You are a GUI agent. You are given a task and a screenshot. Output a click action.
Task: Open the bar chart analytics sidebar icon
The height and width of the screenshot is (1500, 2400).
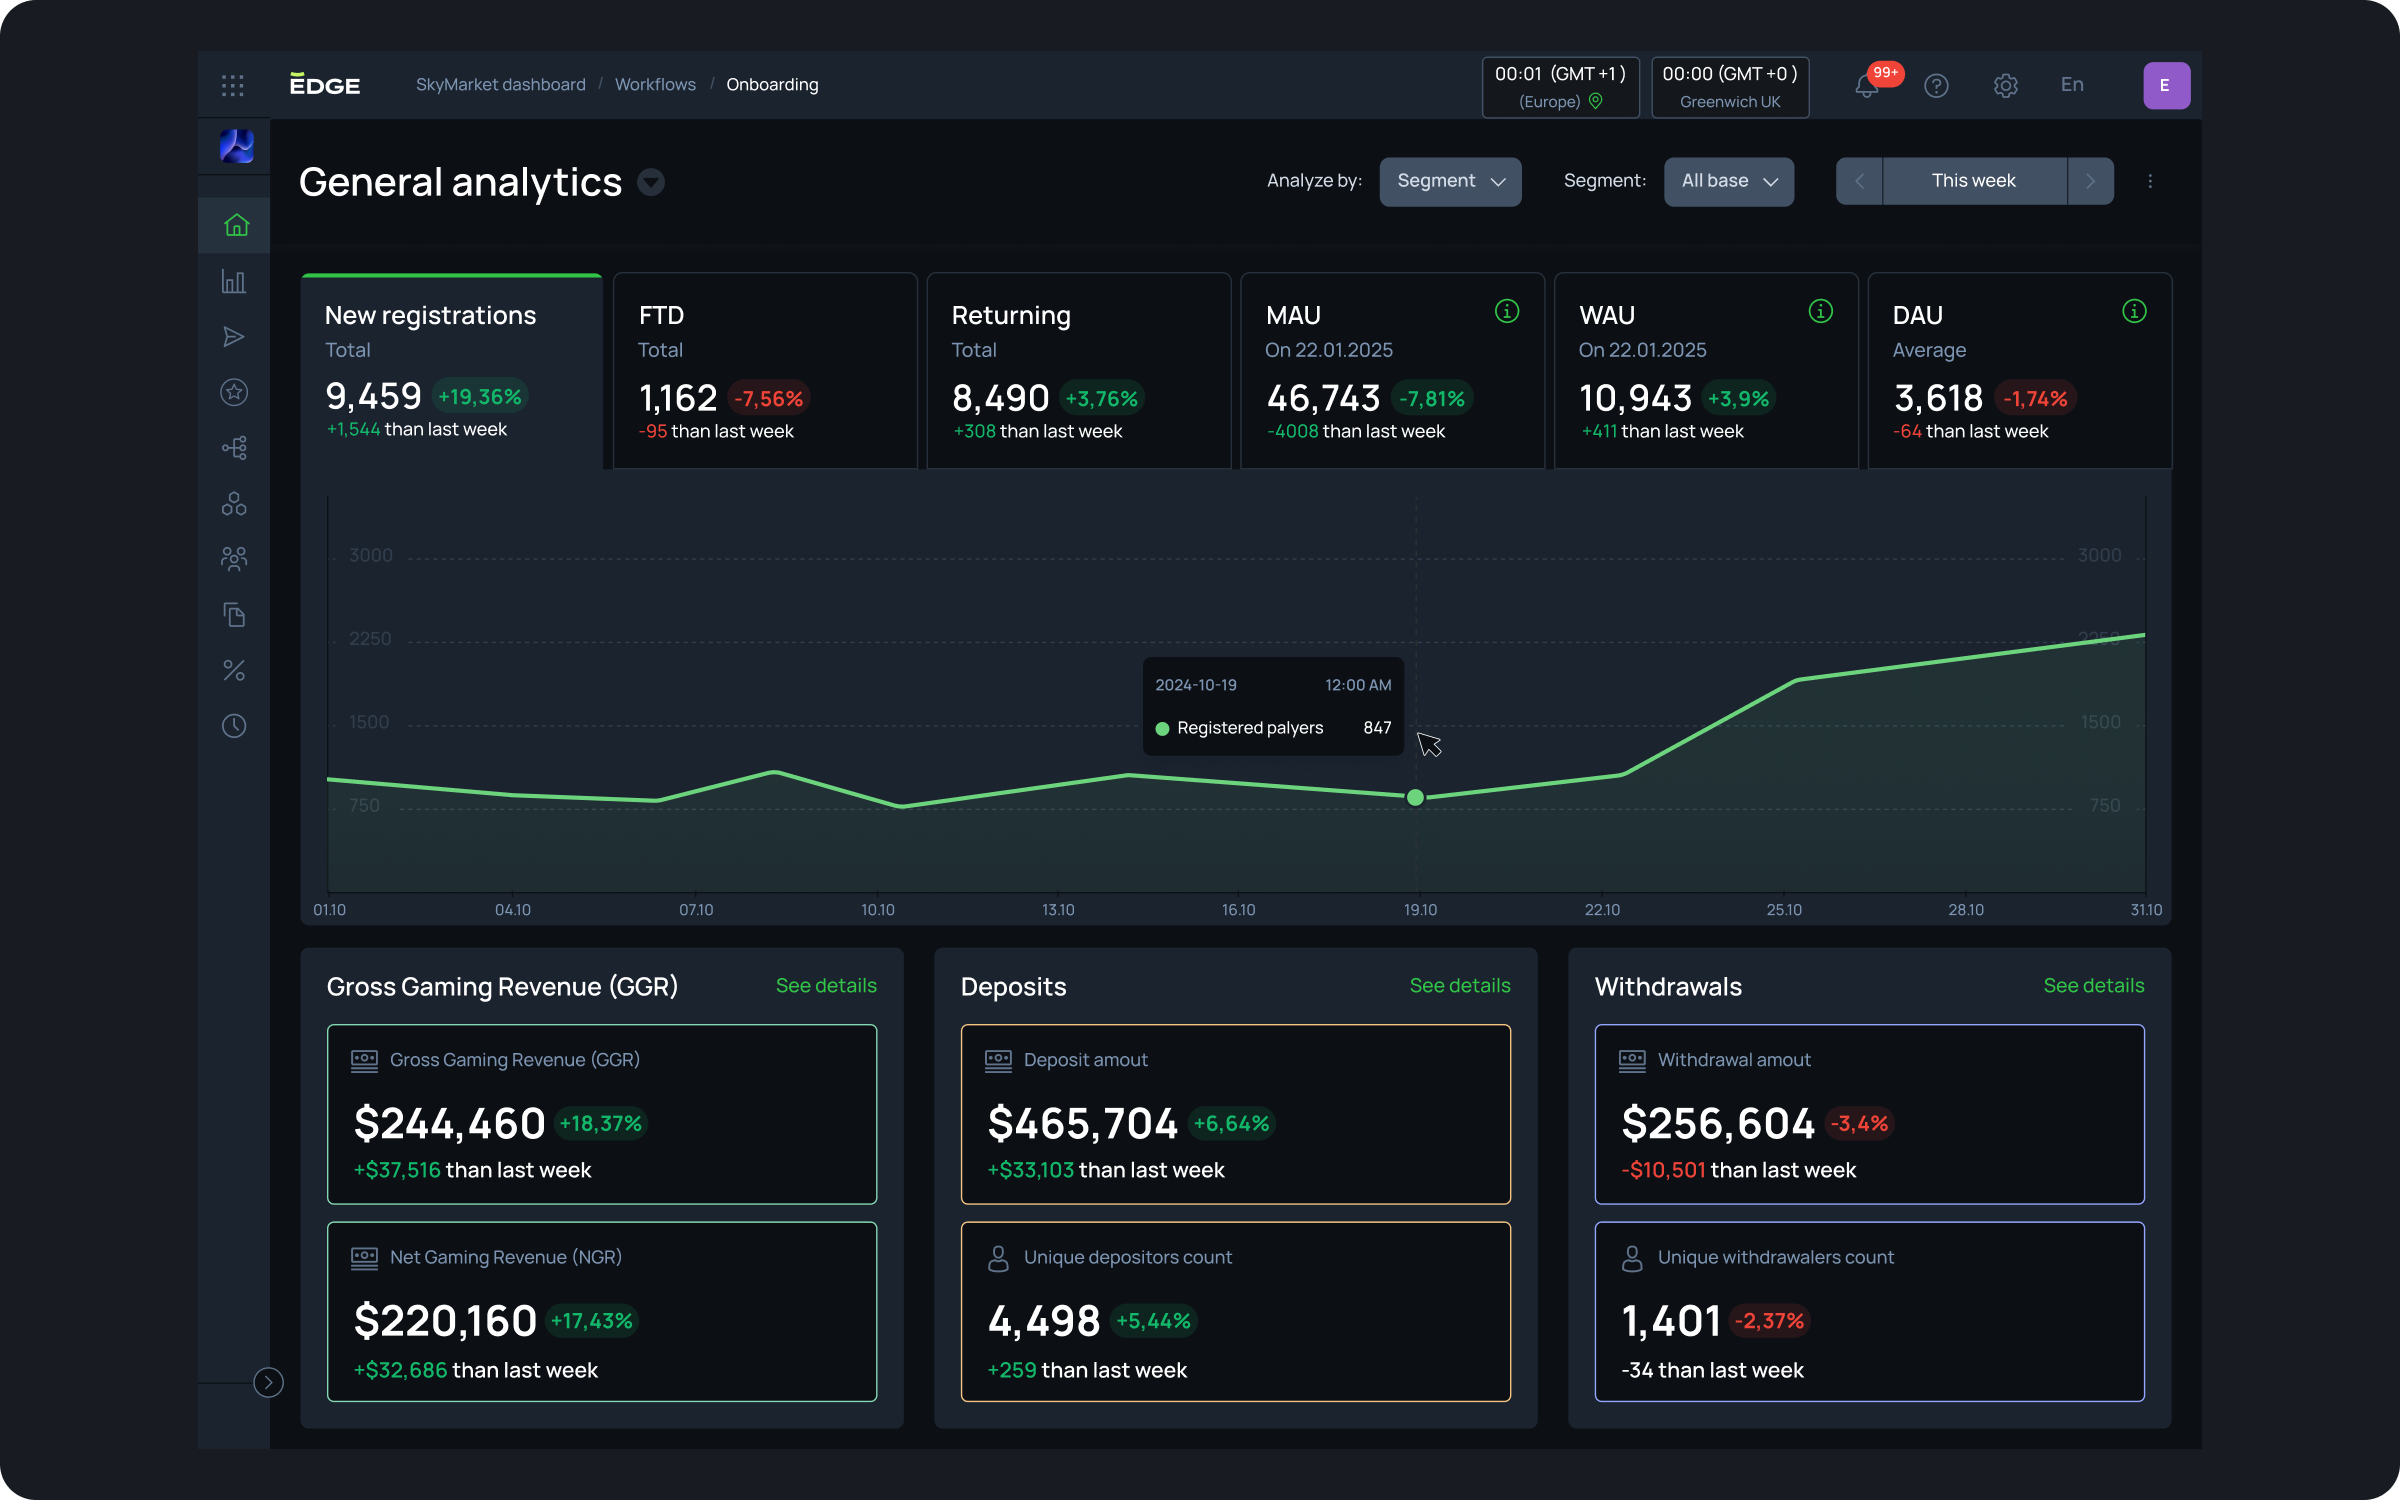point(234,282)
